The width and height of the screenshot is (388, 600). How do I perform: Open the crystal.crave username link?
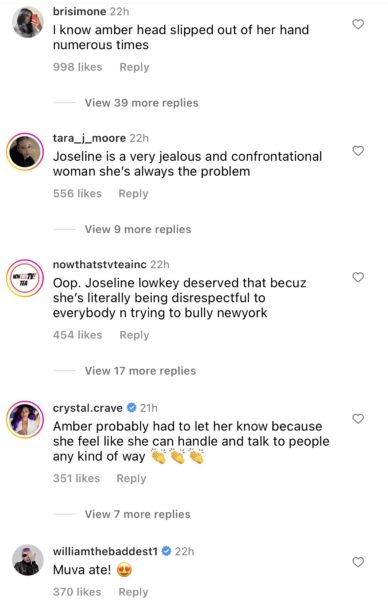click(x=88, y=408)
